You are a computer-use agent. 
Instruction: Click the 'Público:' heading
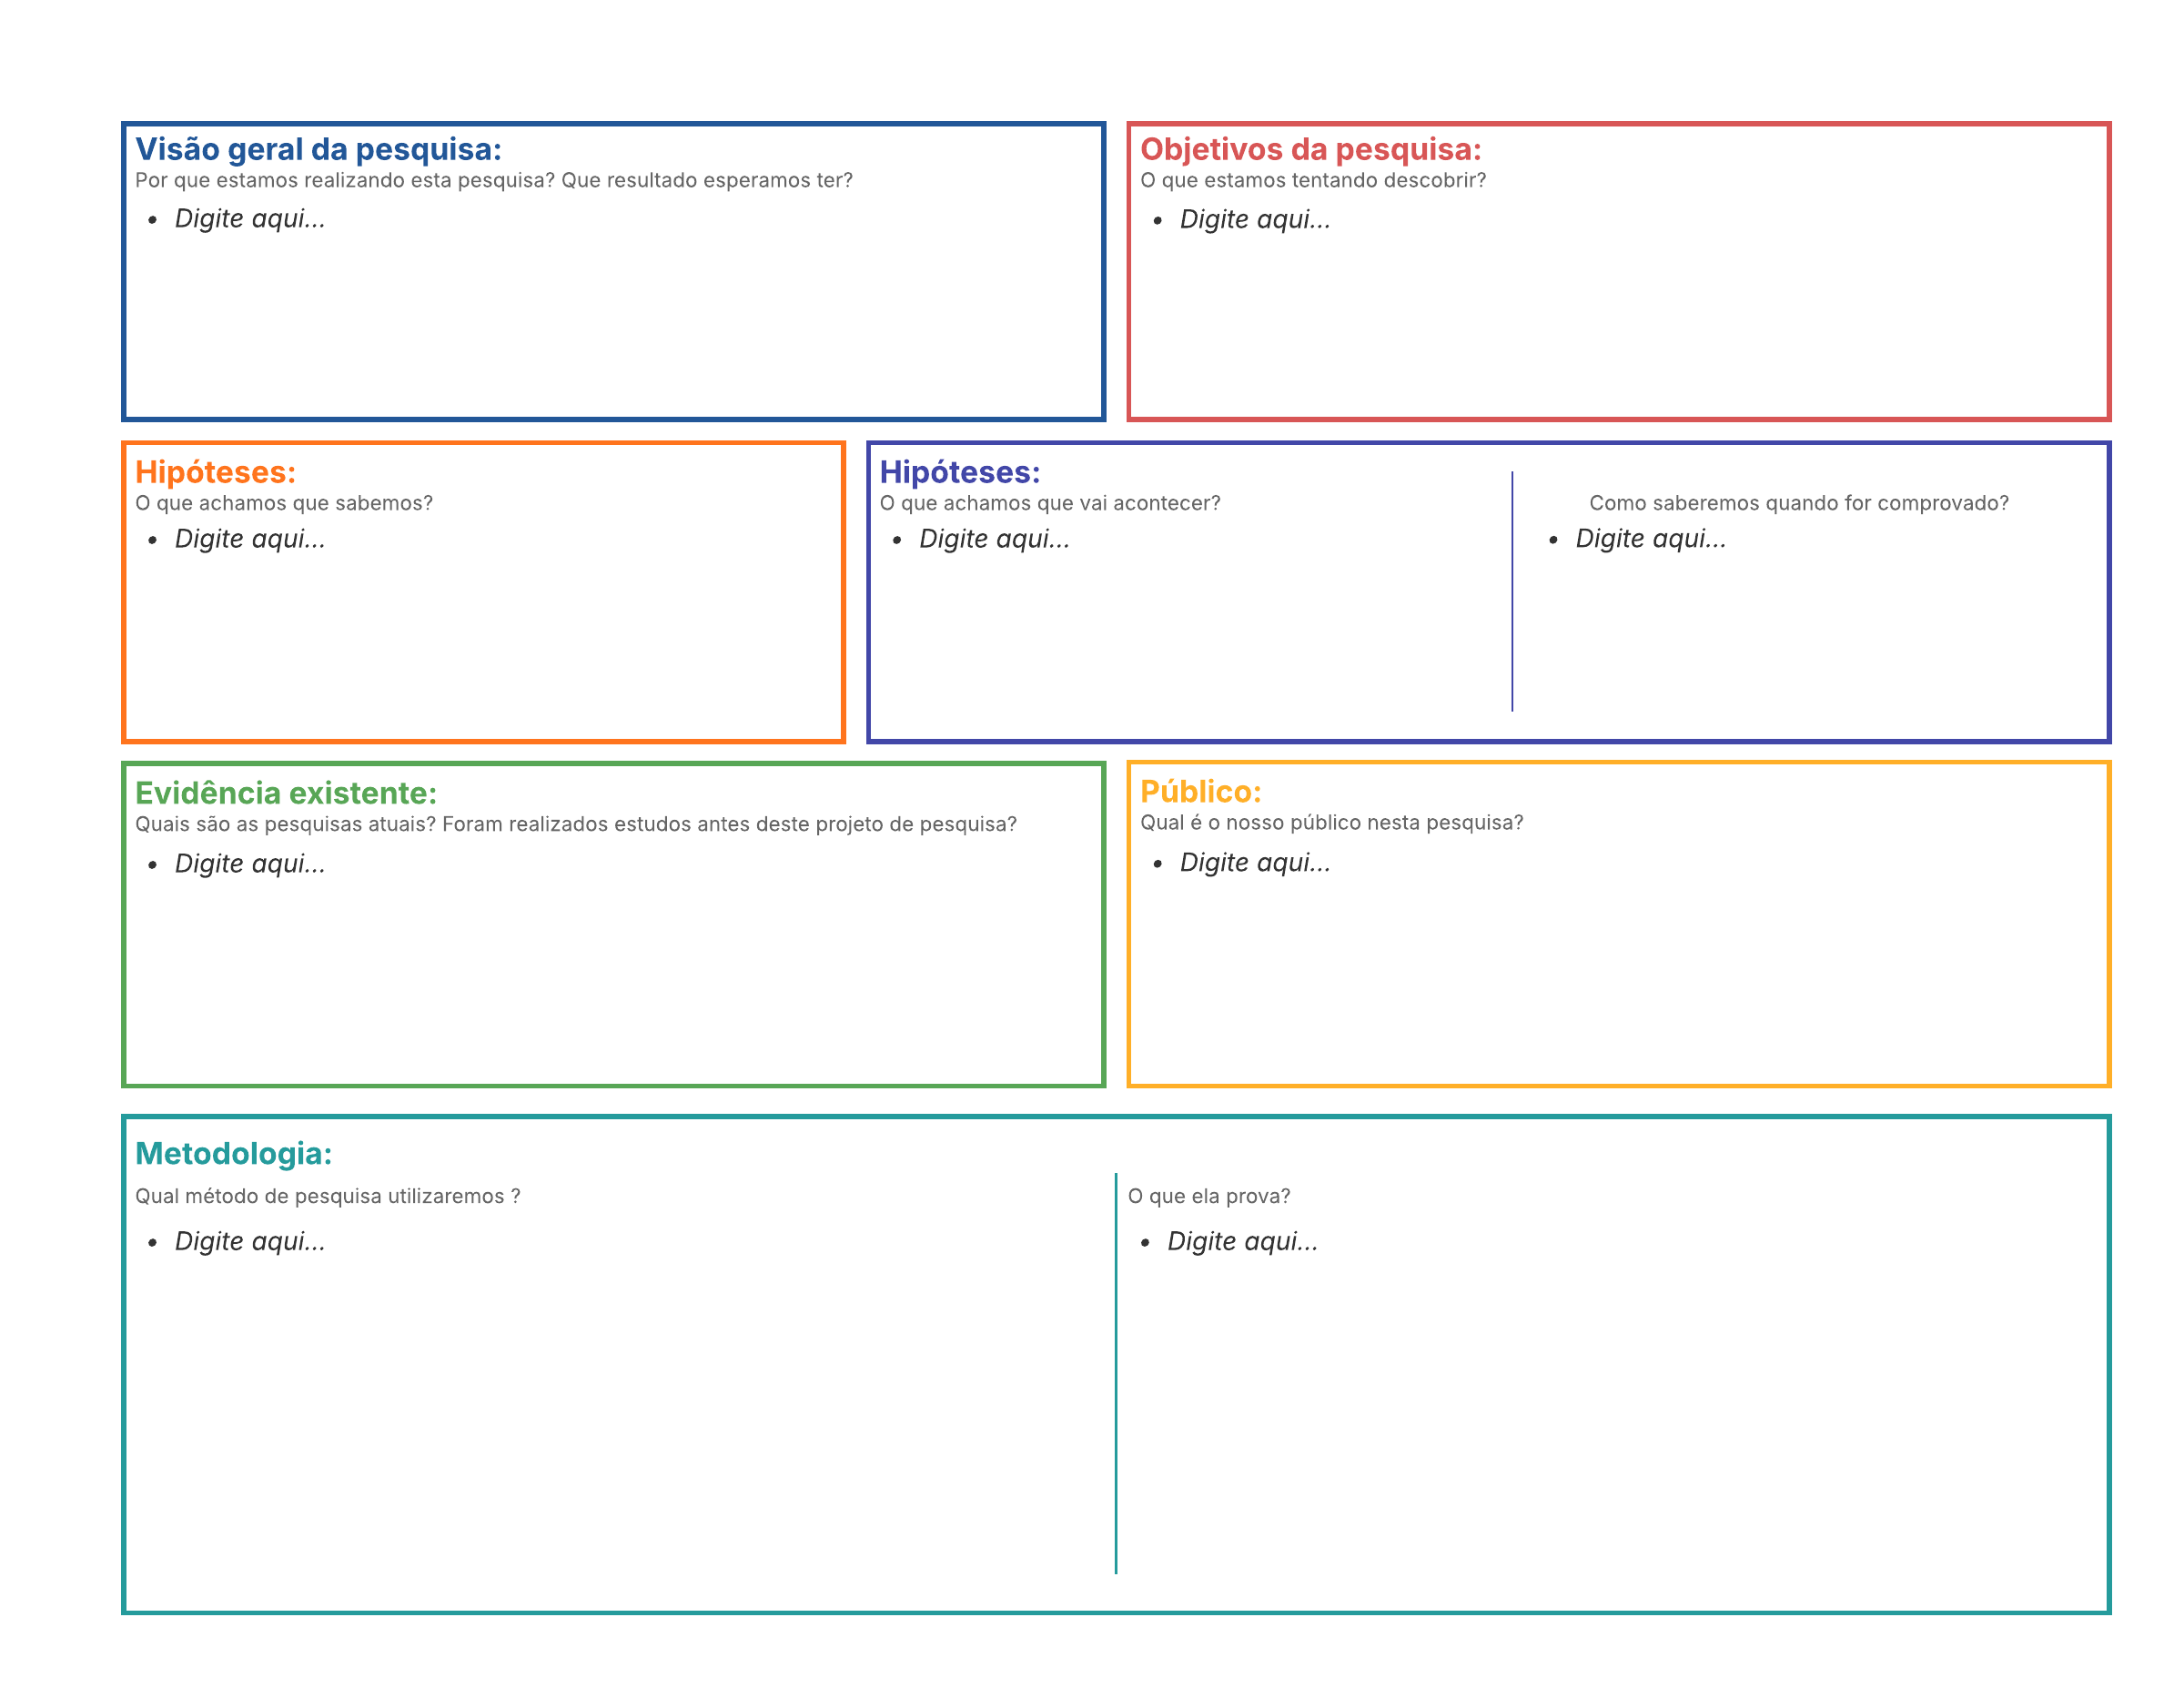click(x=1200, y=791)
